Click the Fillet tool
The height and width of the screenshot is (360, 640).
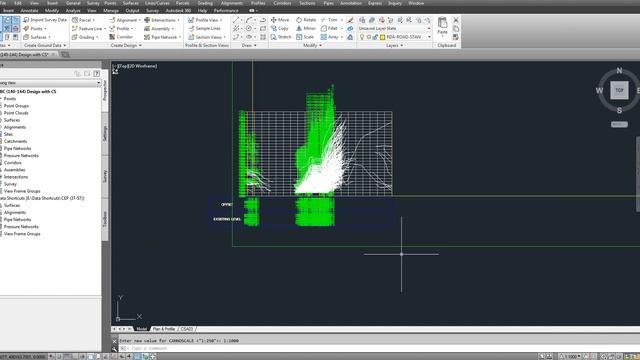coord(329,29)
